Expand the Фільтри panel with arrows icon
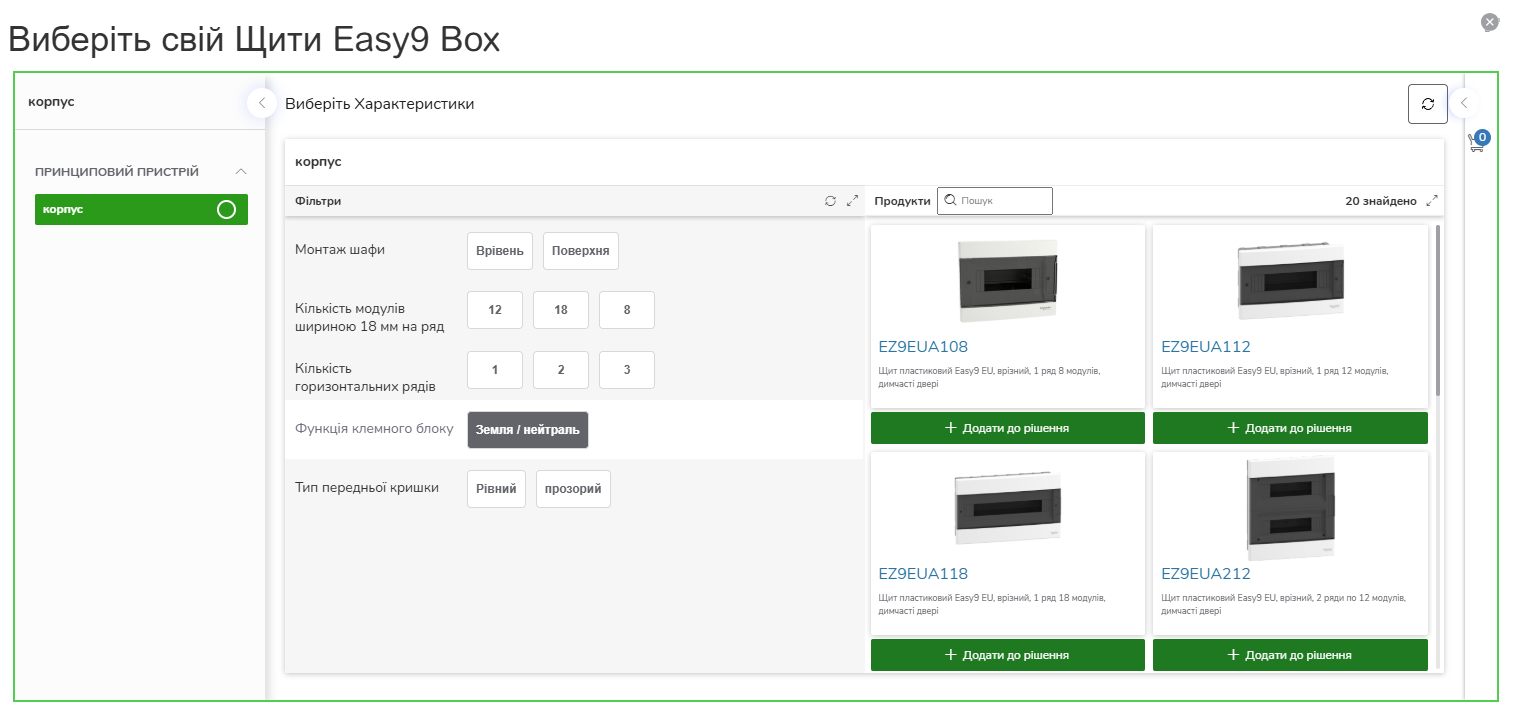The height and width of the screenshot is (711, 1513). [x=852, y=201]
